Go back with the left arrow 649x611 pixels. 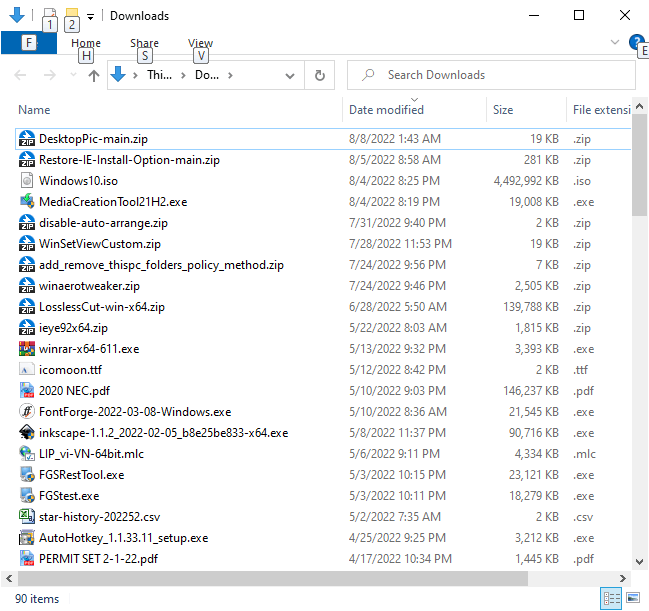20,75
